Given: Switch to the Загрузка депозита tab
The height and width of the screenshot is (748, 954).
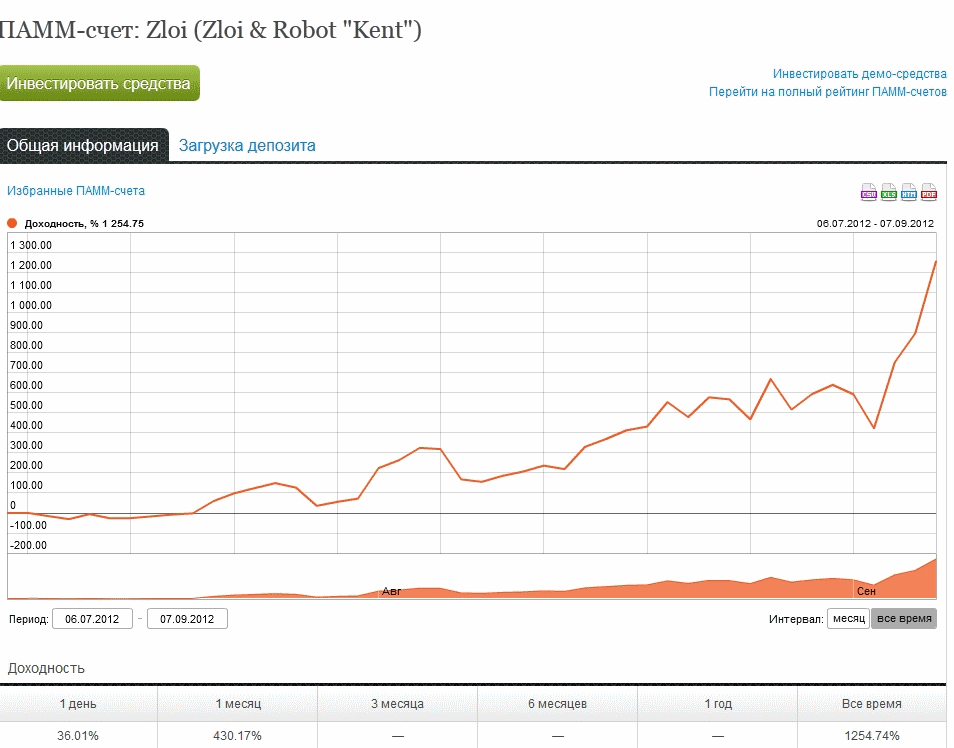Looking at the screenshot, I should click(x=247, y=146).
